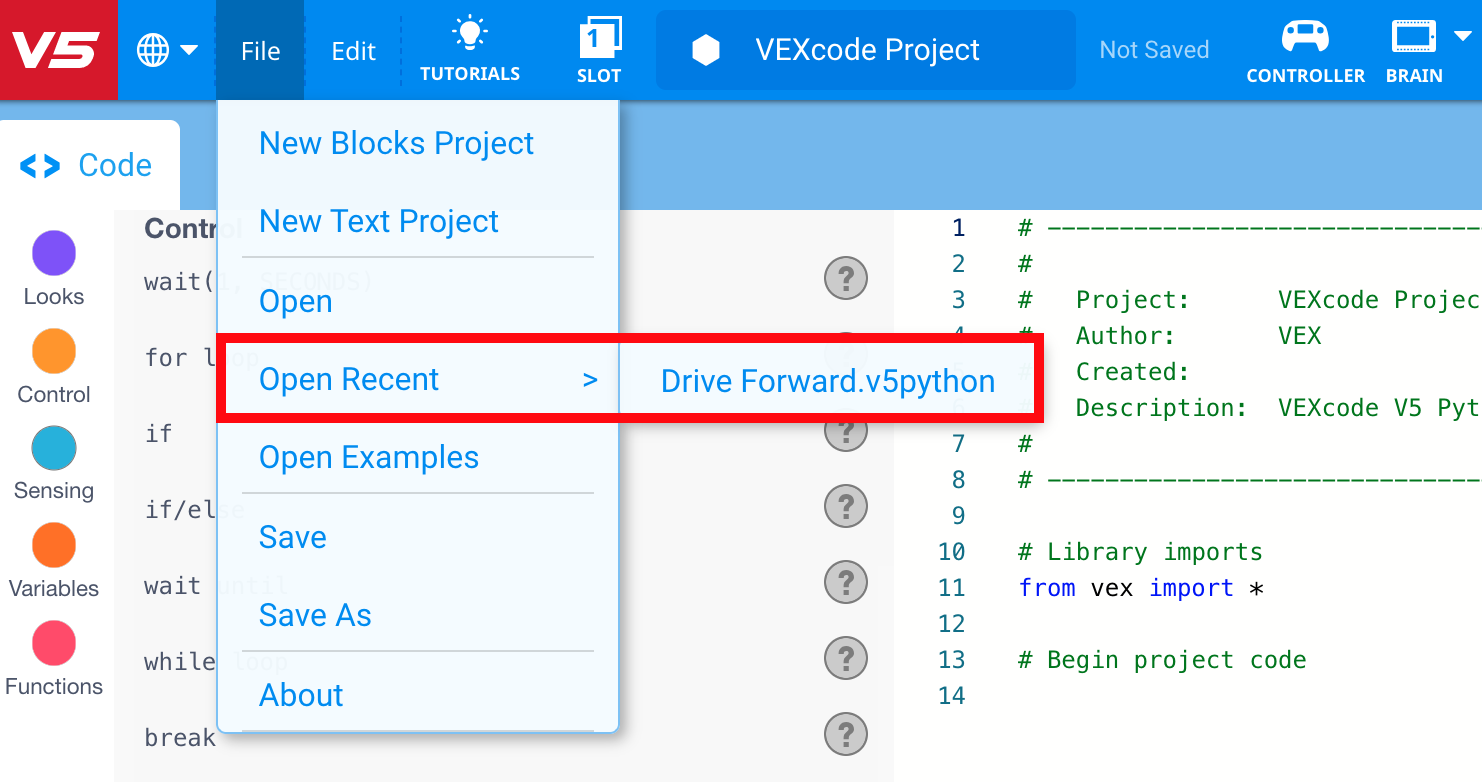
Task: Select the purple Looks category
Action: coord(54,253)
